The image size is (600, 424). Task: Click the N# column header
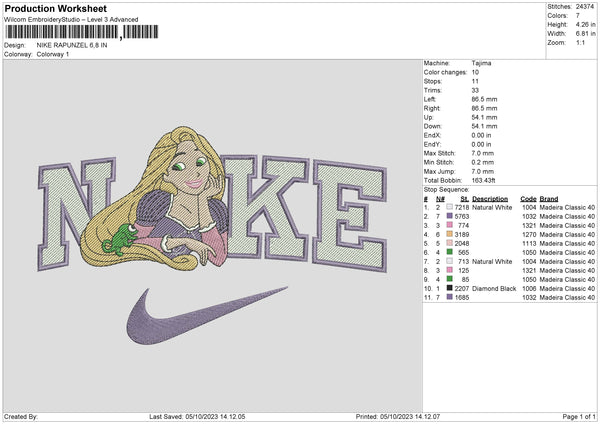point(440,199)
